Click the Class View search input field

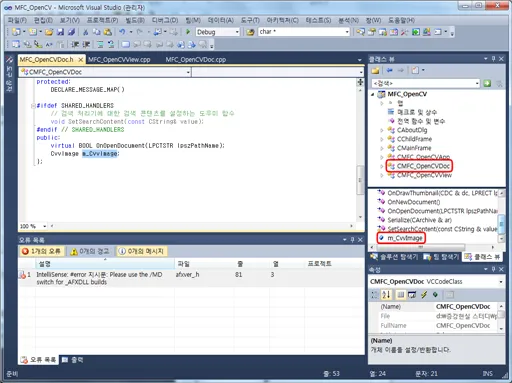tap(422, 83)
